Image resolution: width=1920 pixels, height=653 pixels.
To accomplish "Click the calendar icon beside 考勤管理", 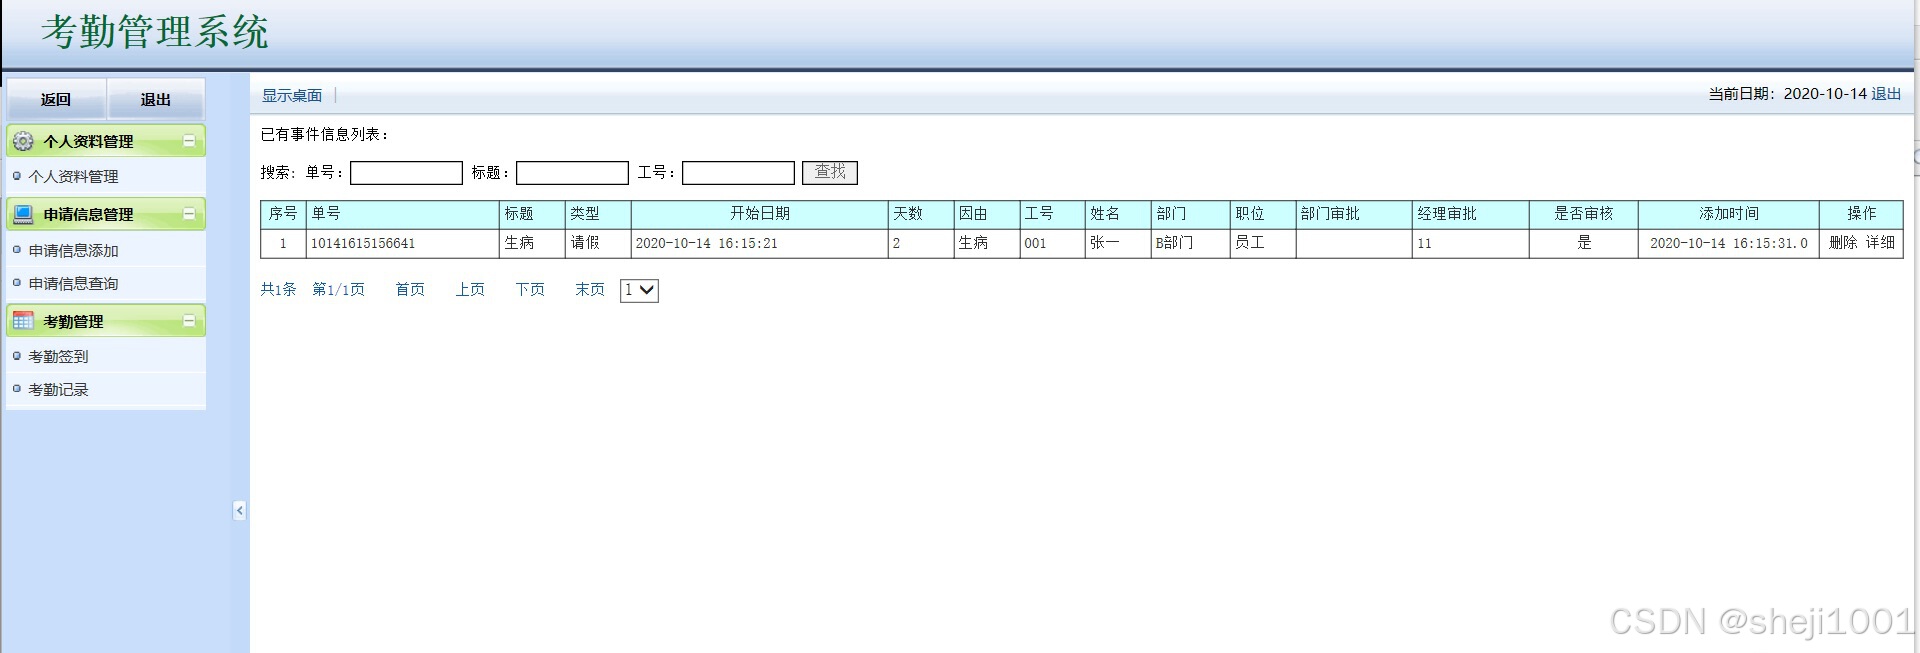I will (x=23, y=321).
